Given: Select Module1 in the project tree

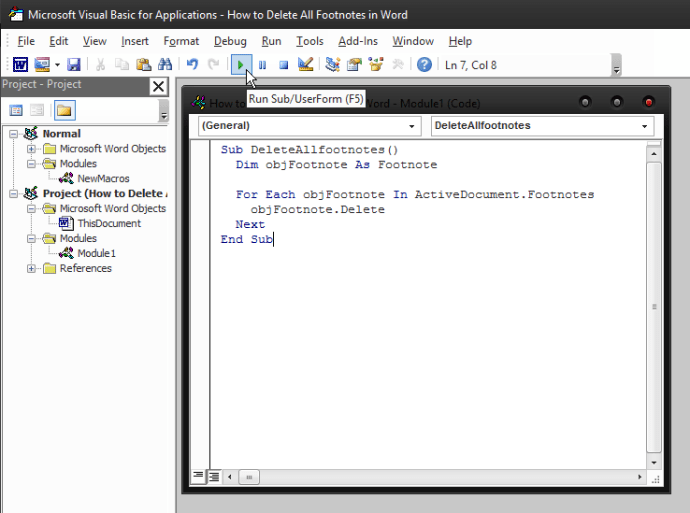Looking at the screenshot, I should [x=96, y=253].
